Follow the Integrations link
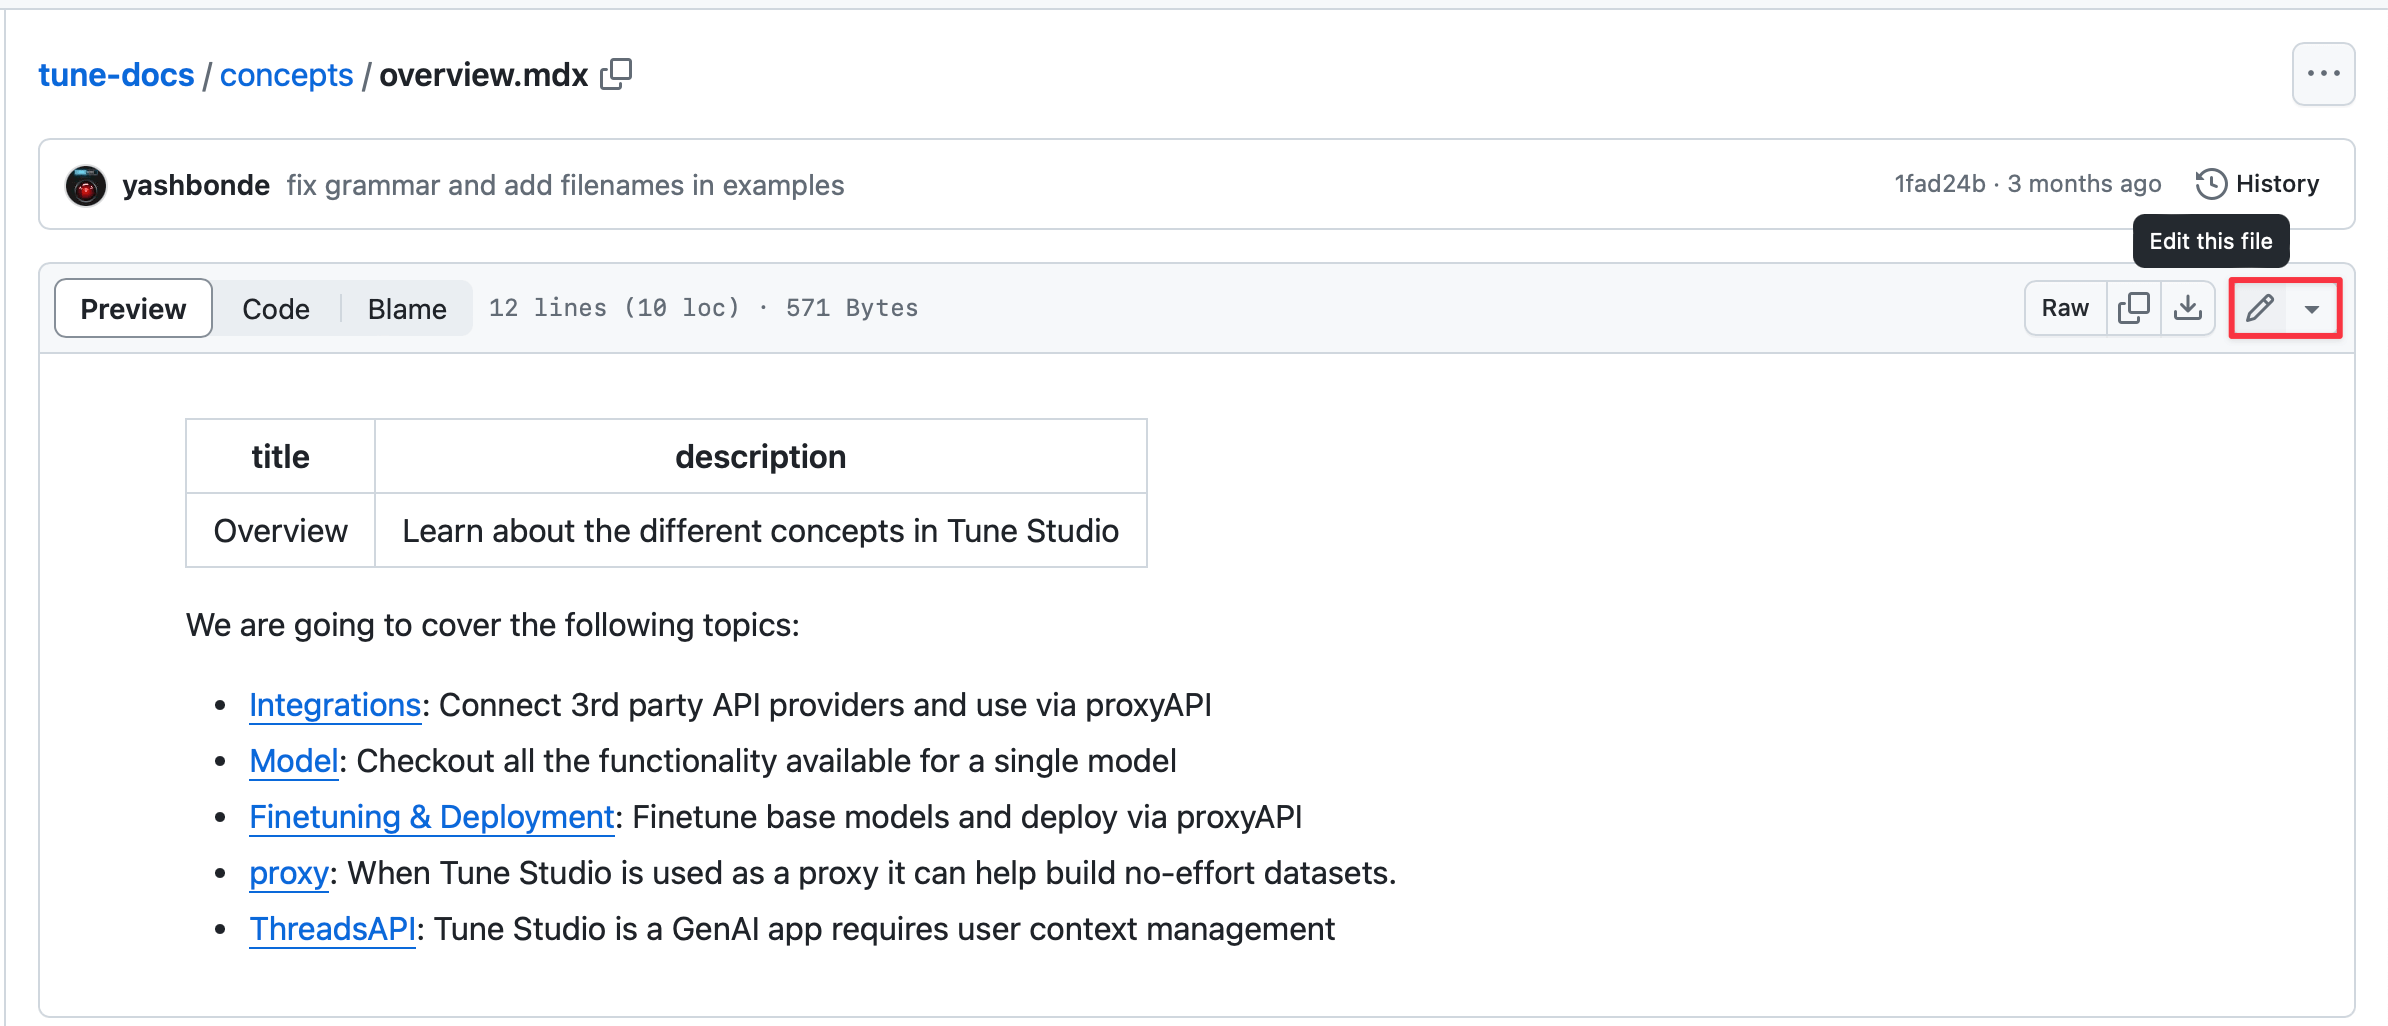 point(335,705)
